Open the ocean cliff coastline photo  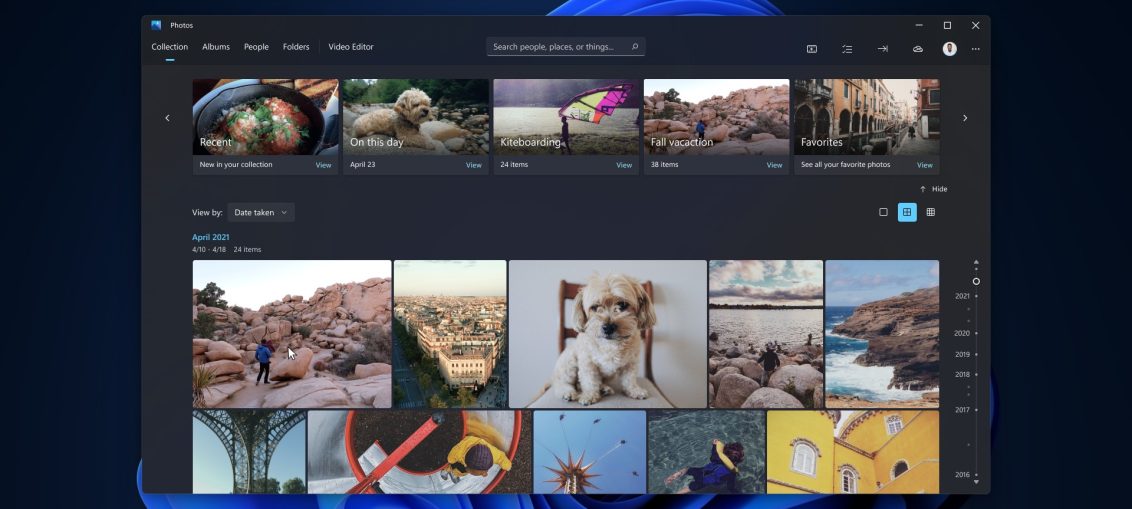tap(882, 334)
